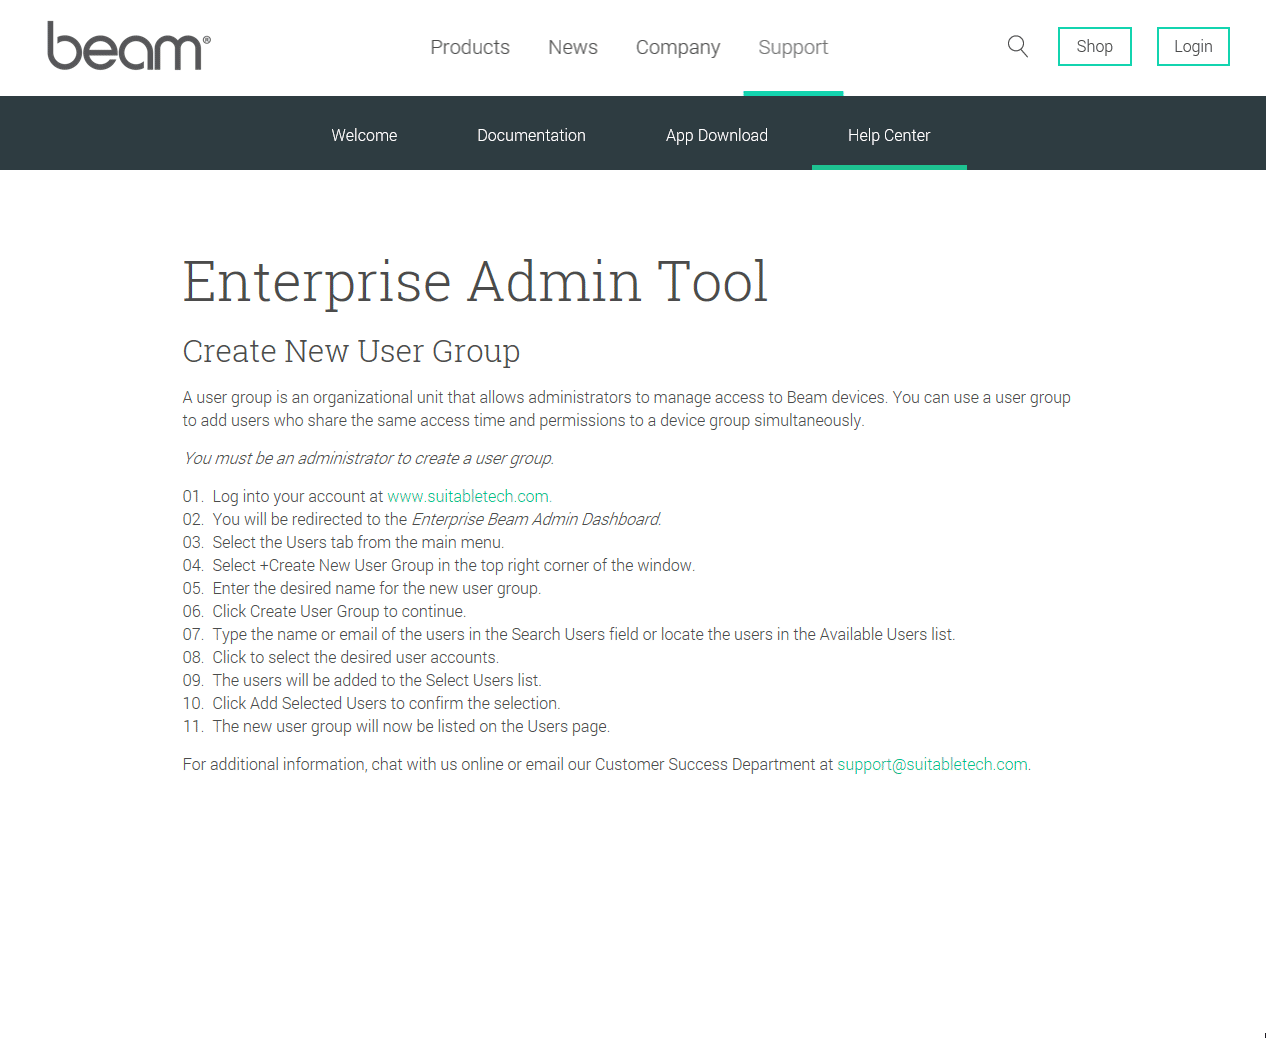Click step 11 listed on Users page
1266x1038 pixels.
pos(396,726)
